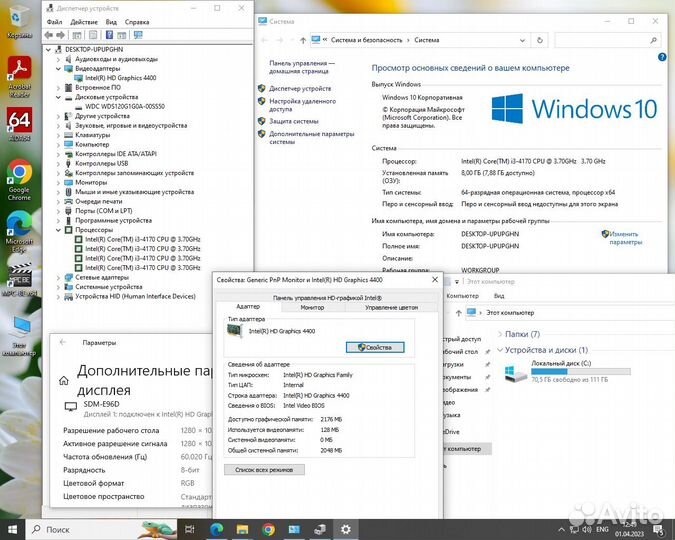Click the Help icon in Device Manager toolbar
675x540 pixels.
click(109, 35)
